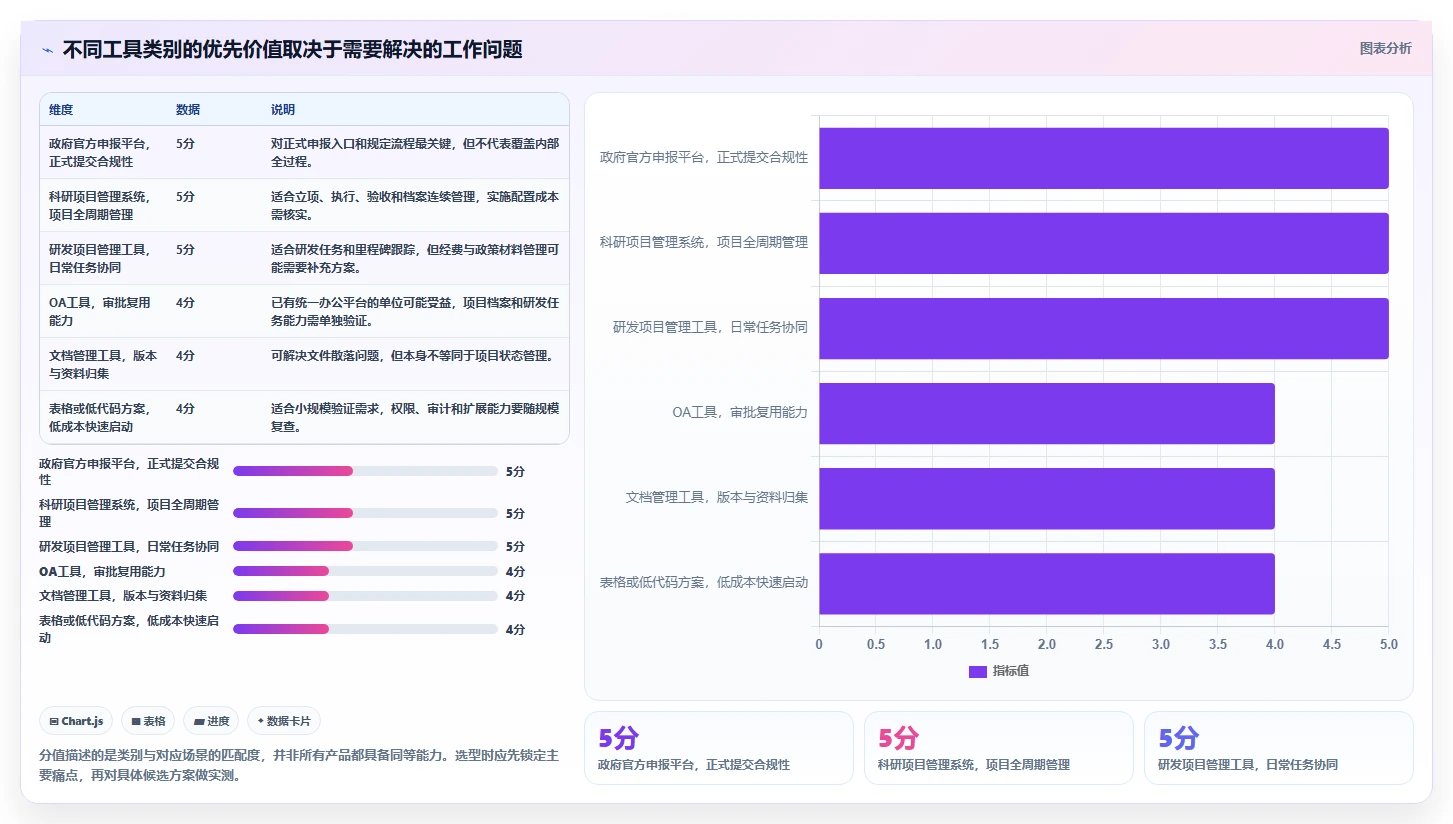Image resolution: width=1453 pixels, height=824 pixels.
Task: Click the chart axis label 文档管理工具，版本与资料归集
Action: (717, 497)
